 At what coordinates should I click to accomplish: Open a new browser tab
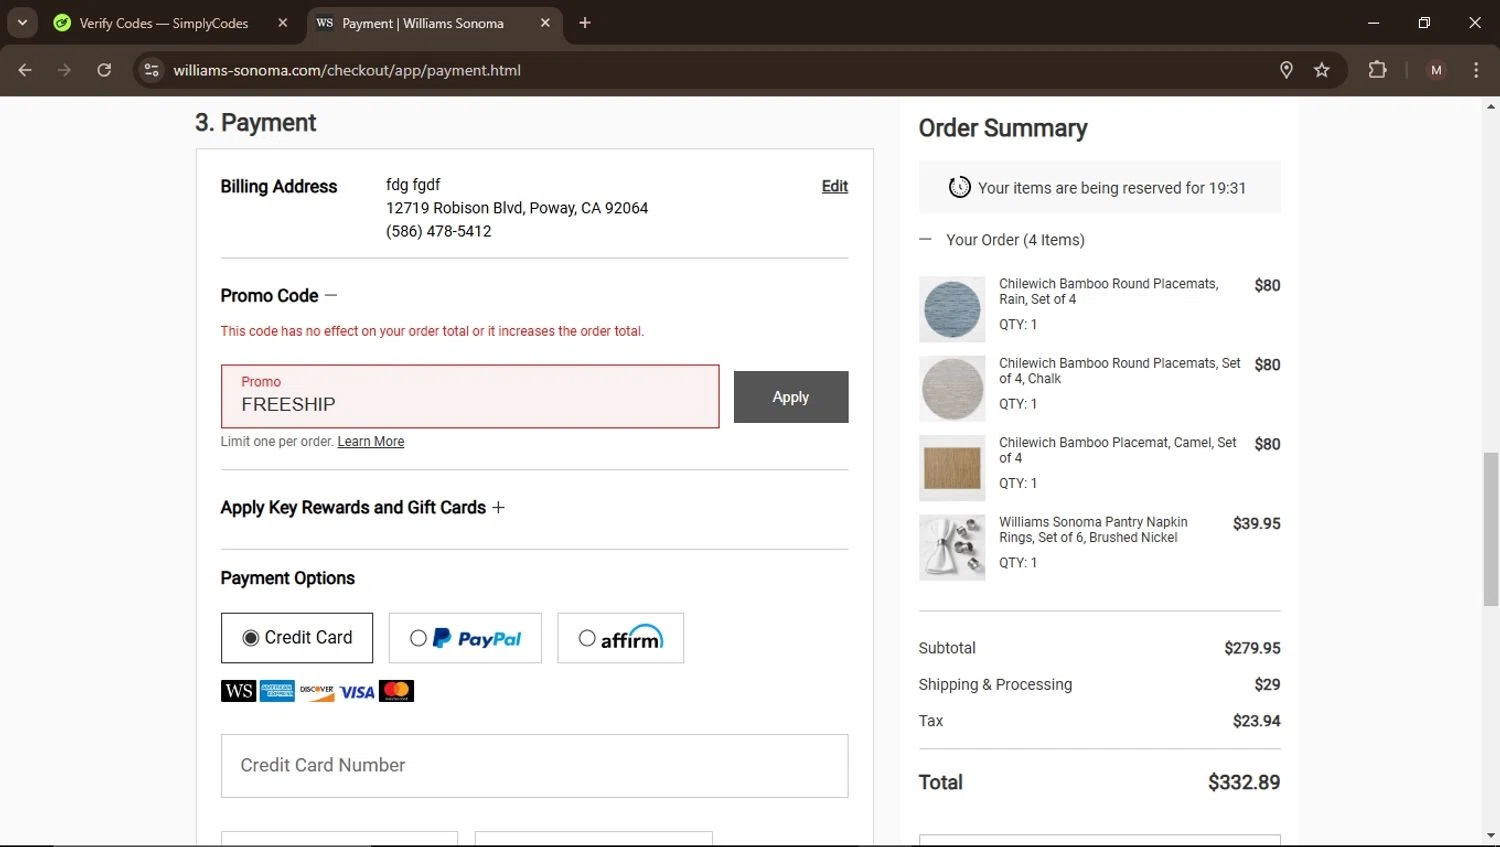coord(585,23)
